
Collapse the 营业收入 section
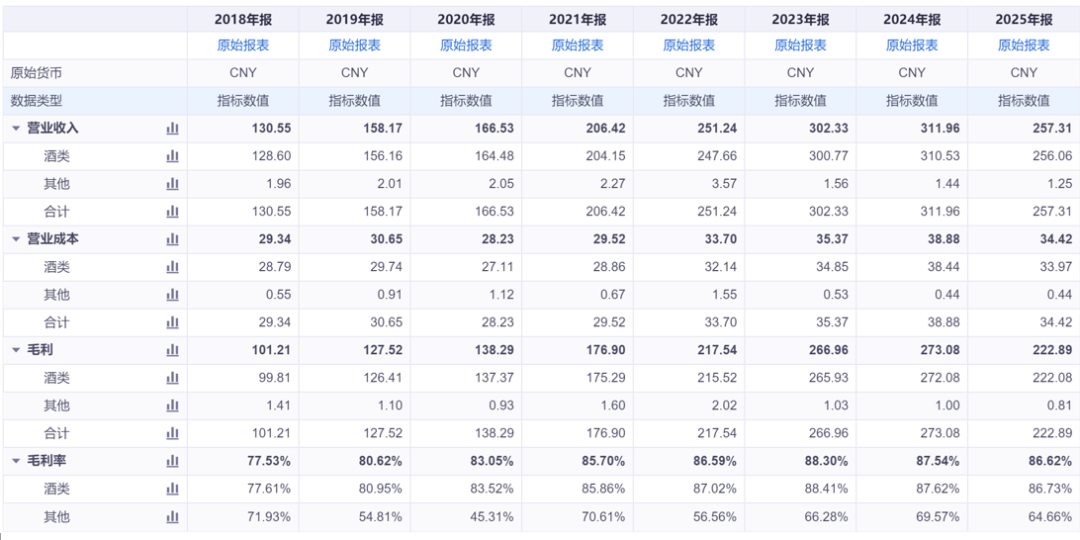(x=16, y=128)
